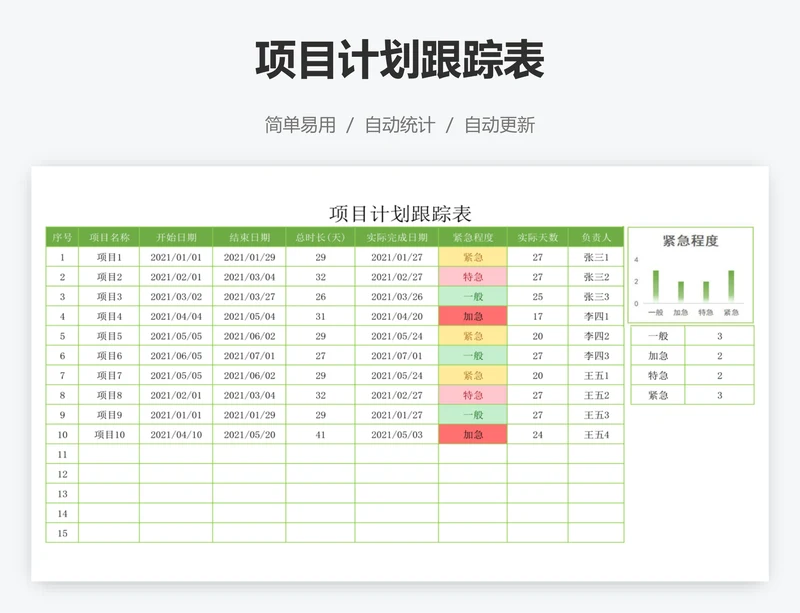Select the 项目名称 column header
The height and width of the screenshot is (613, 800).
(109, 237)
